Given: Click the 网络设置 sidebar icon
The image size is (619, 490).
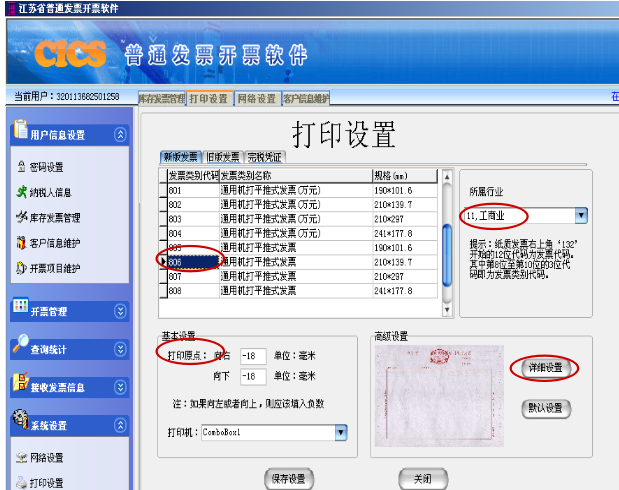Looking at the screenshot, I should coord(21,458).
